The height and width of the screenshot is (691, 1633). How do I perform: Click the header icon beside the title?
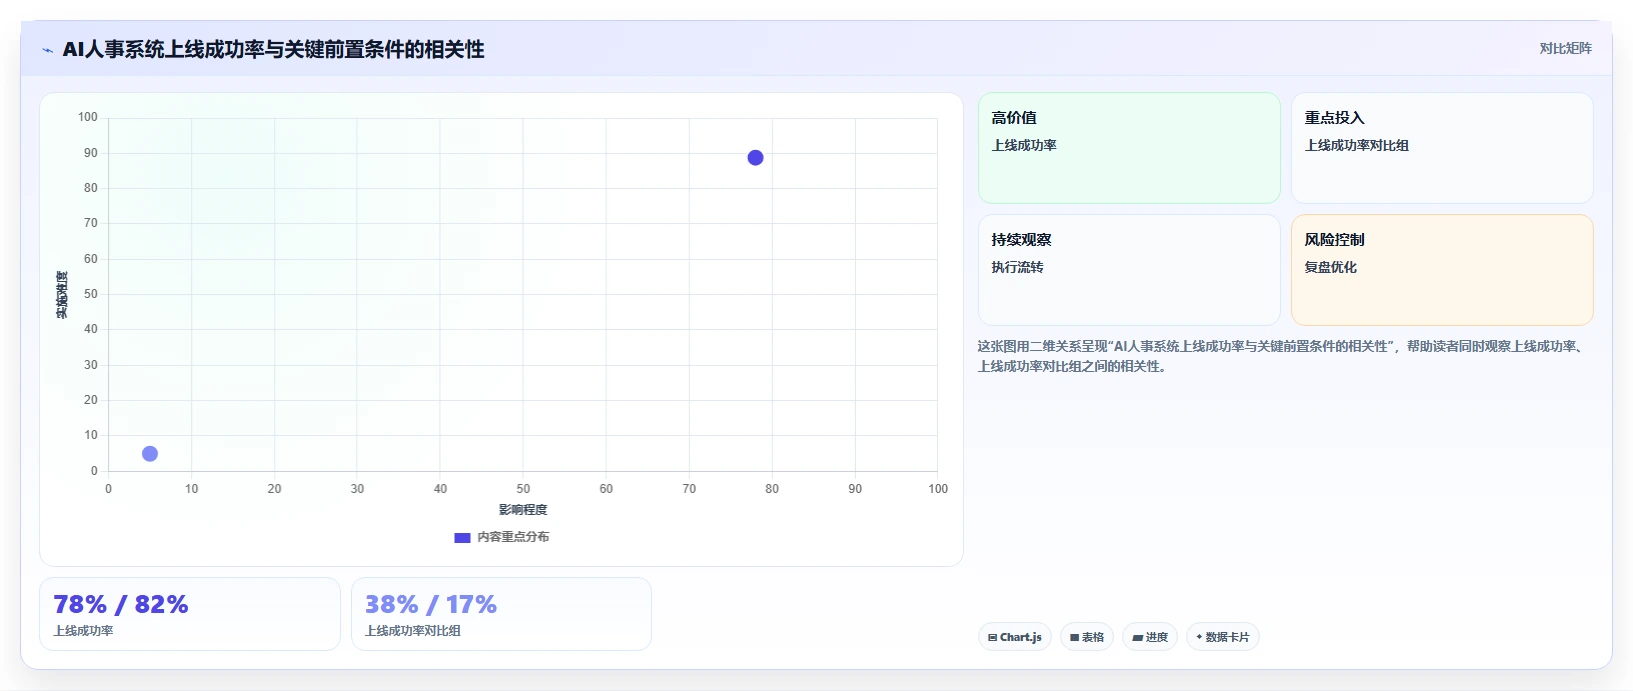[47, 50]
